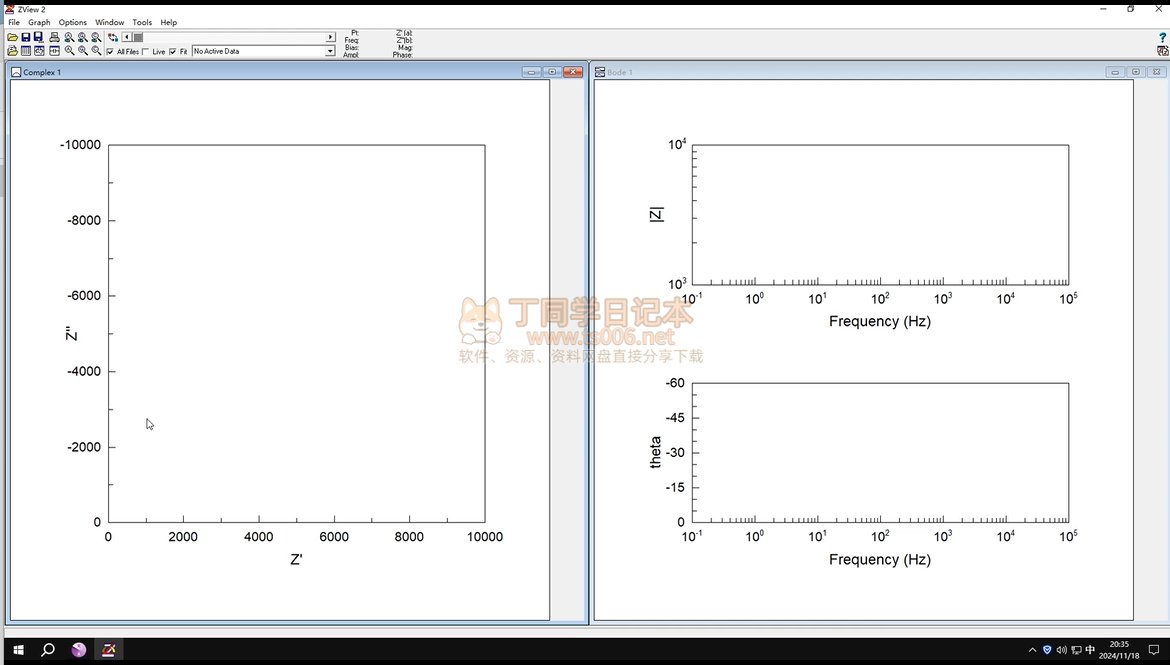The height and width of the screenshot is (665, 1170).
Task: Click the icon beneath the help question mark
Action: click(1162, 51)
